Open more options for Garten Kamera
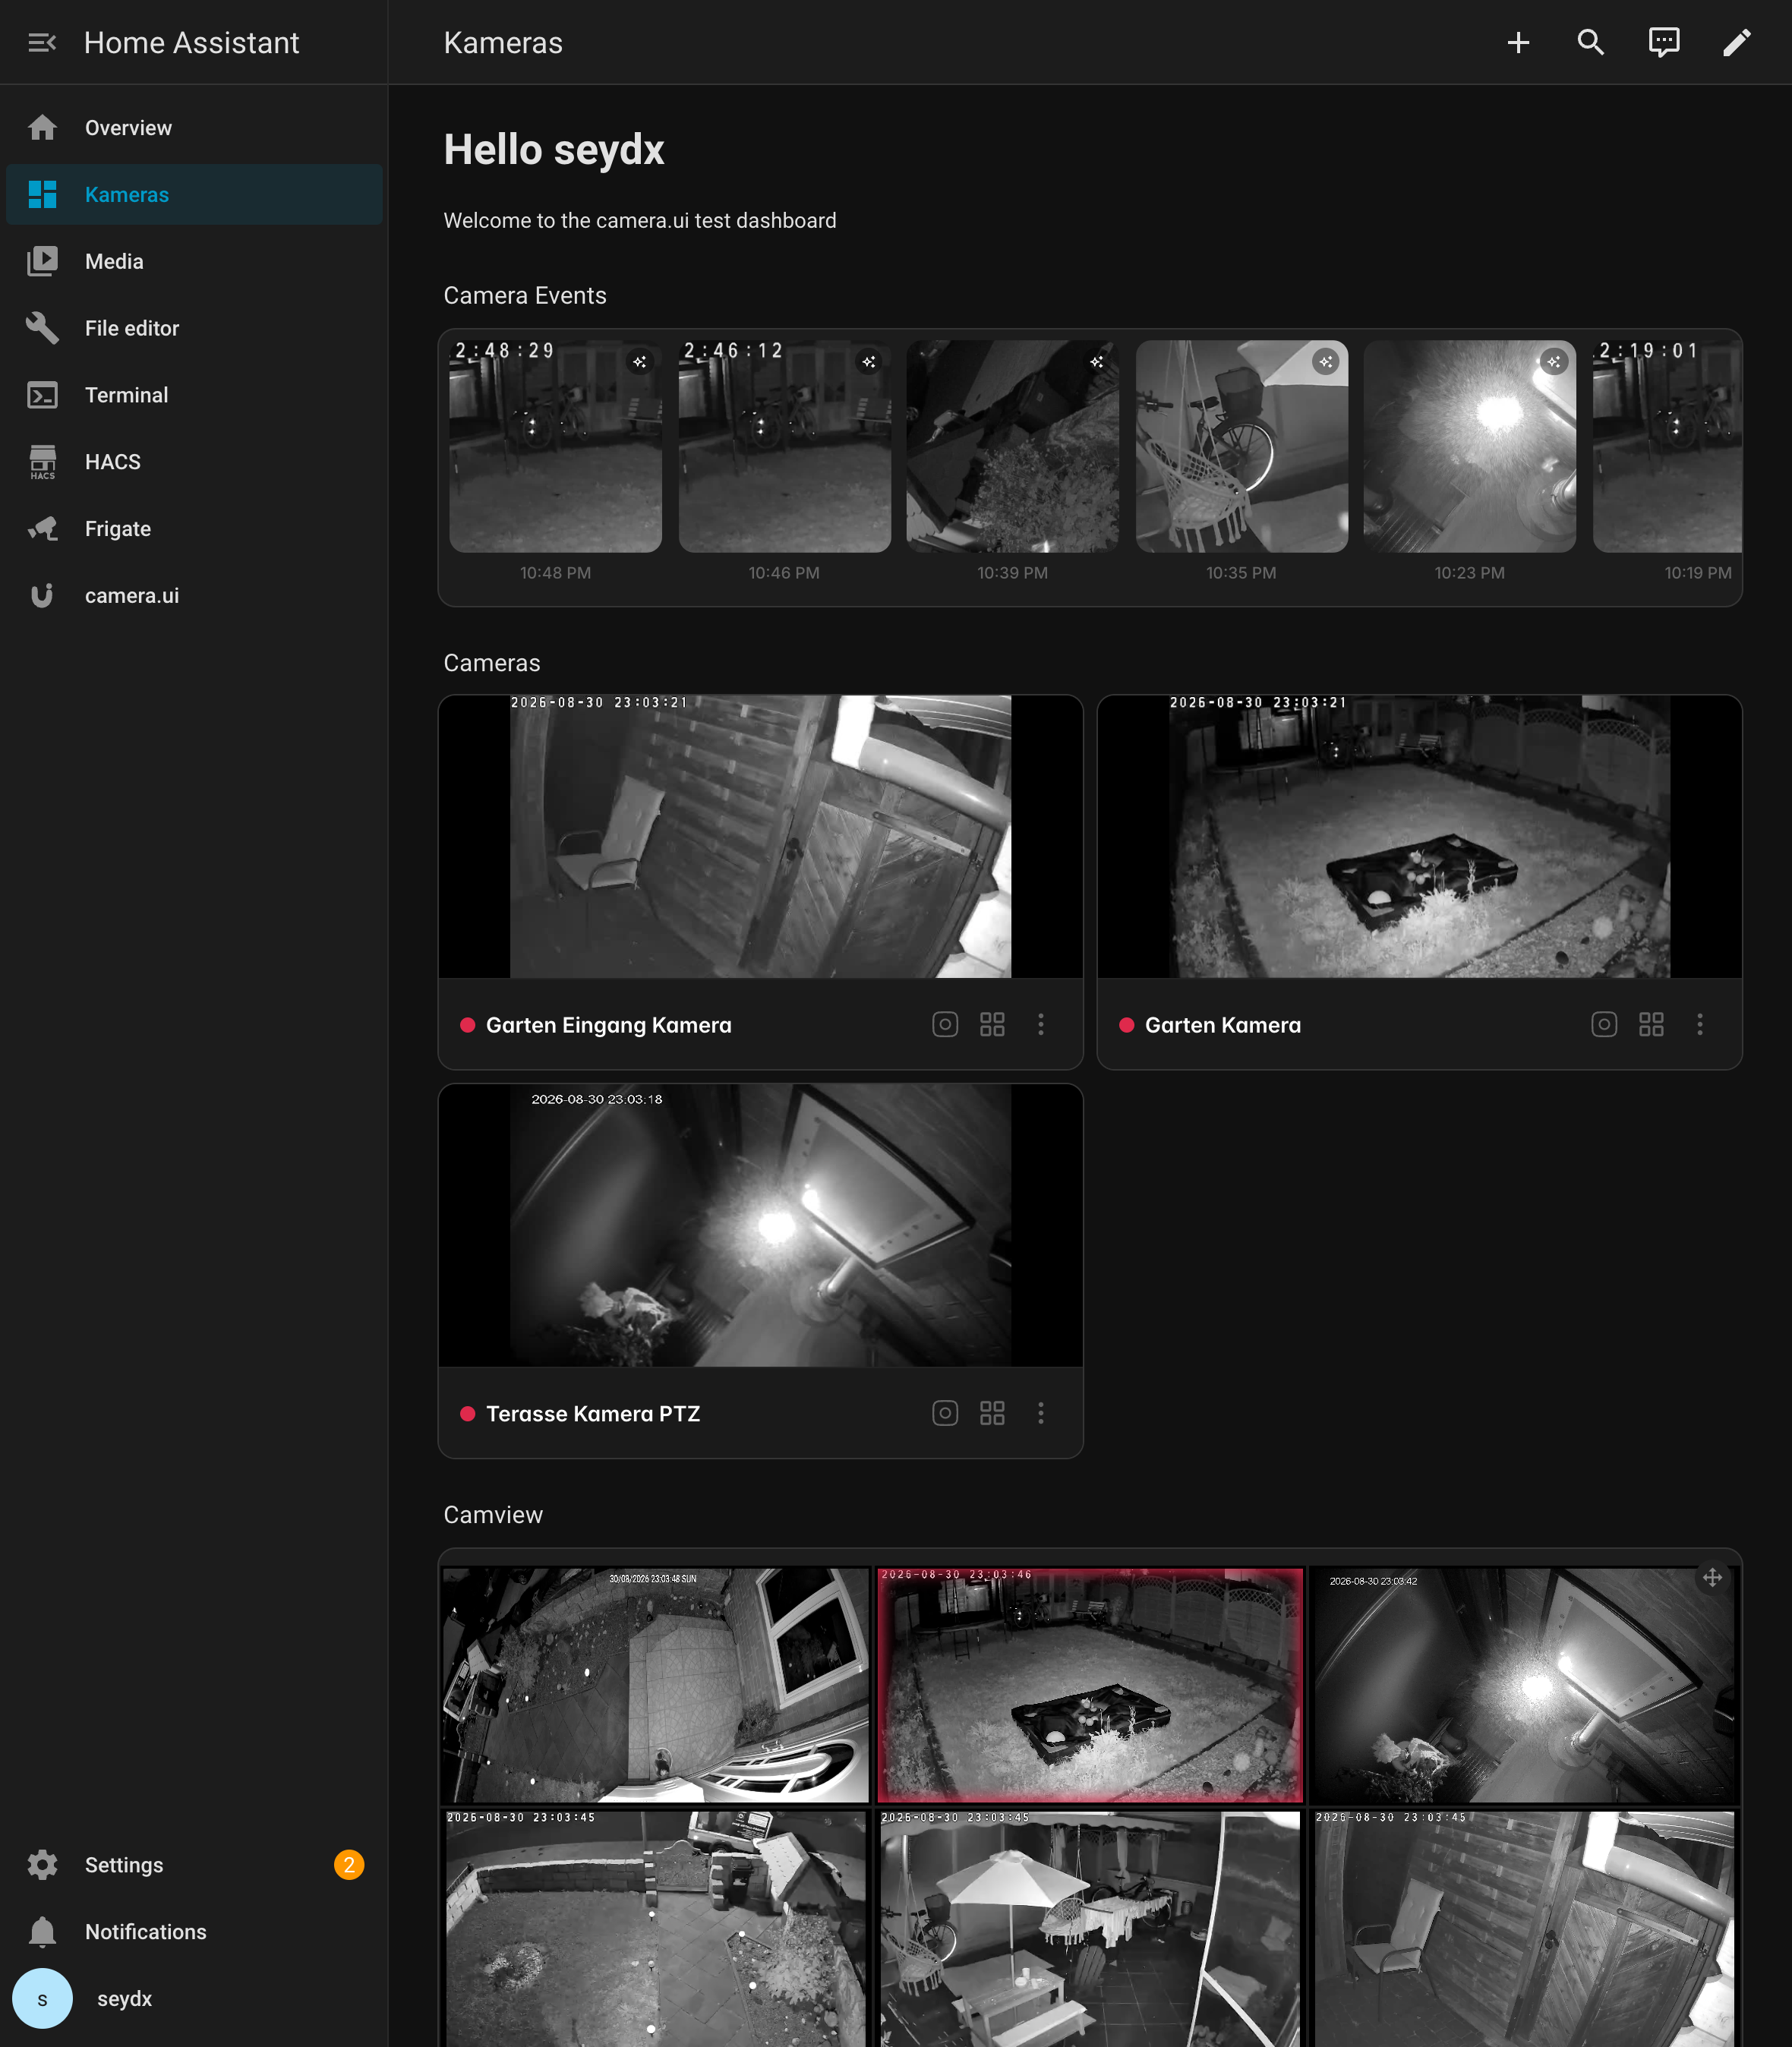The width and height of the screenshot is (1792, 2047). tap(1700, 1025)
